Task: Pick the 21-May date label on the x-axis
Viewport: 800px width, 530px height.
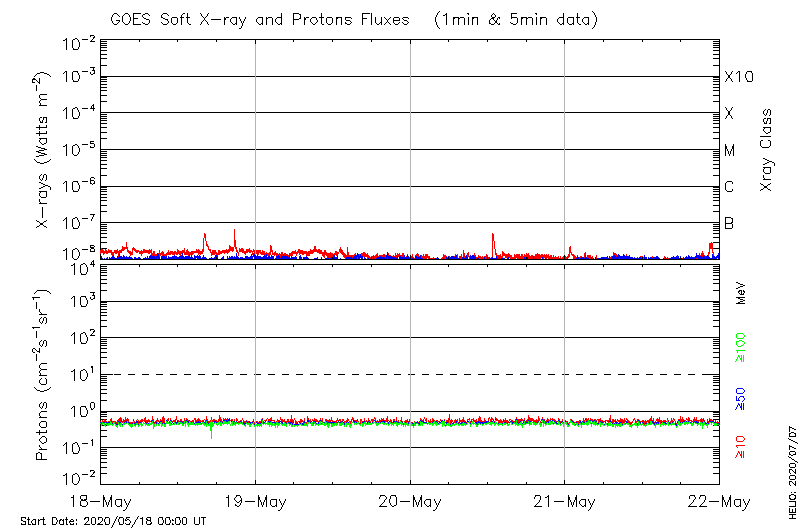Action: tap(564, 501)
